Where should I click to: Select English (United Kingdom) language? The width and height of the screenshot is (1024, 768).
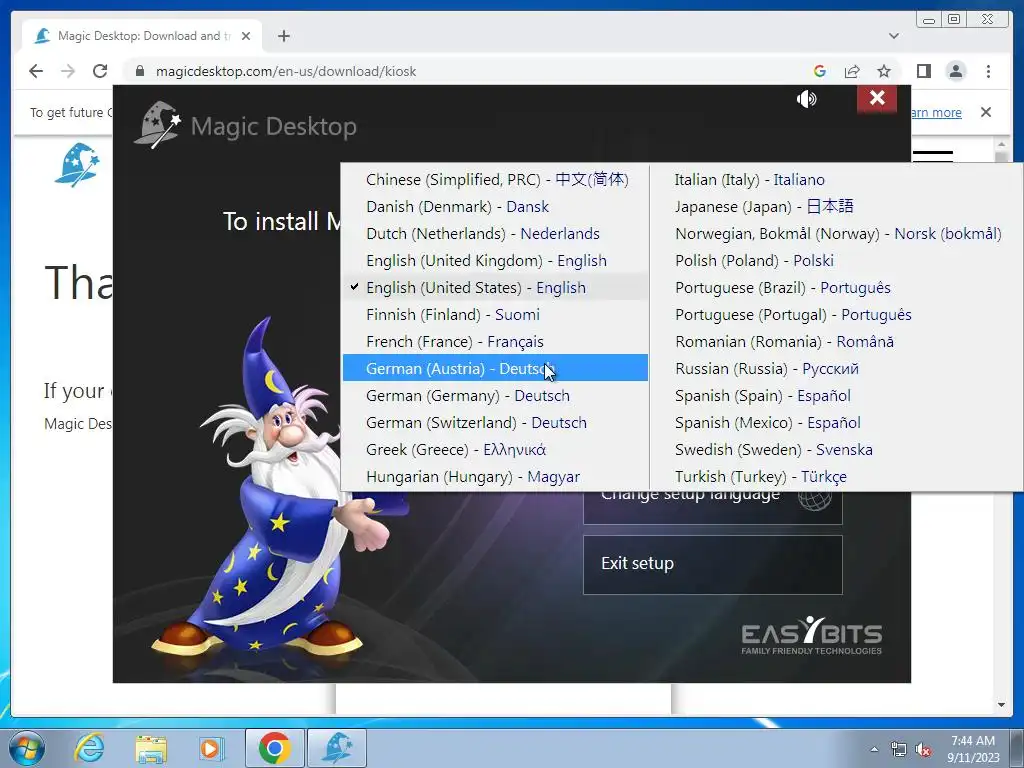tap(496, 261)
